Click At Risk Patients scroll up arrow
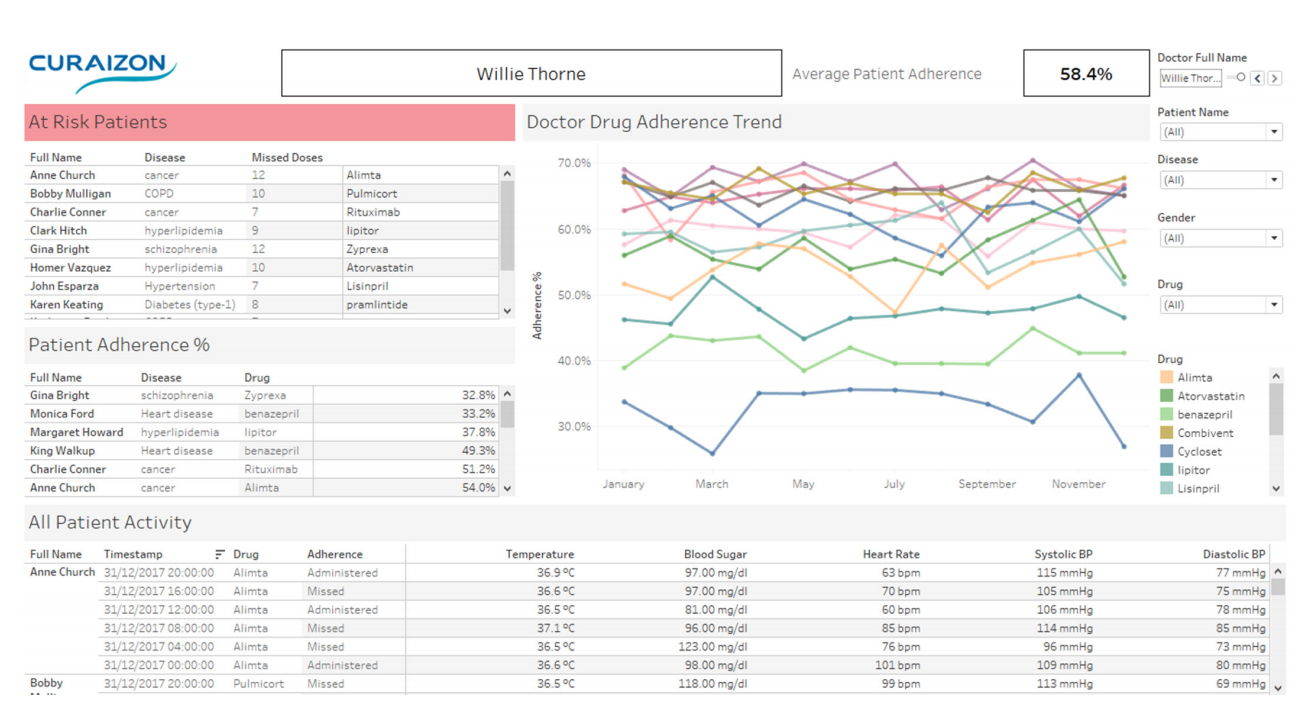 point(507,174)
